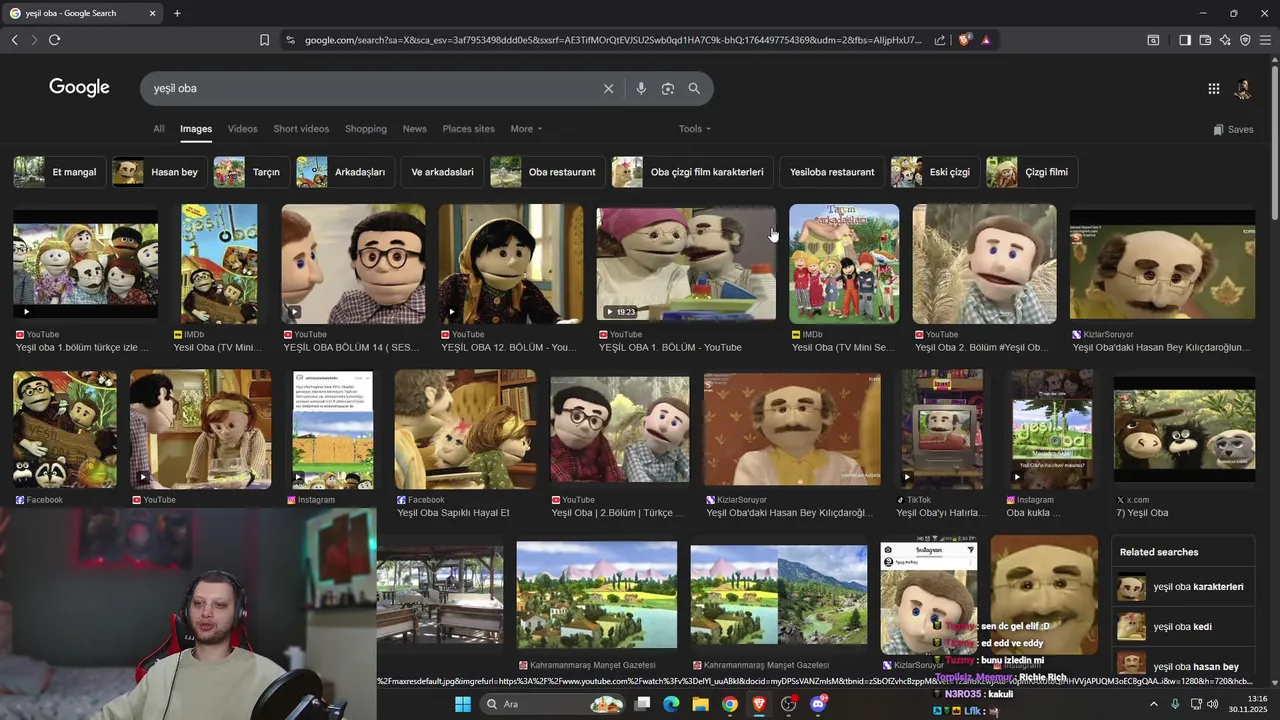Open the Google account avatar menu

(1243, 89)
